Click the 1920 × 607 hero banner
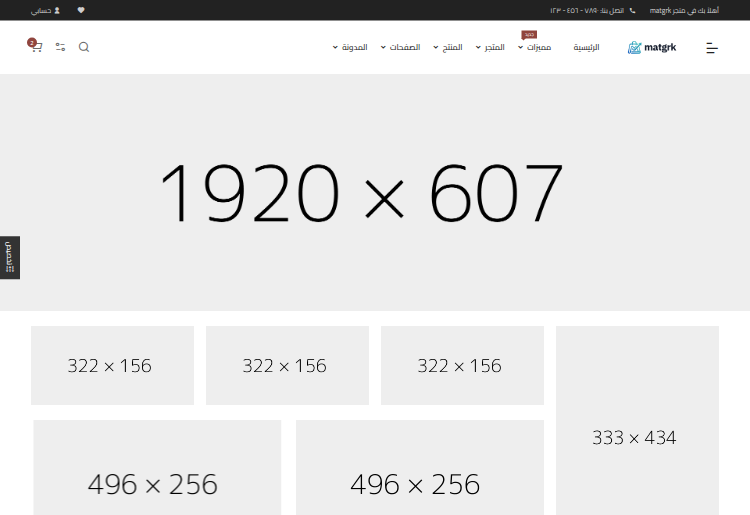 tap(375, 192)
